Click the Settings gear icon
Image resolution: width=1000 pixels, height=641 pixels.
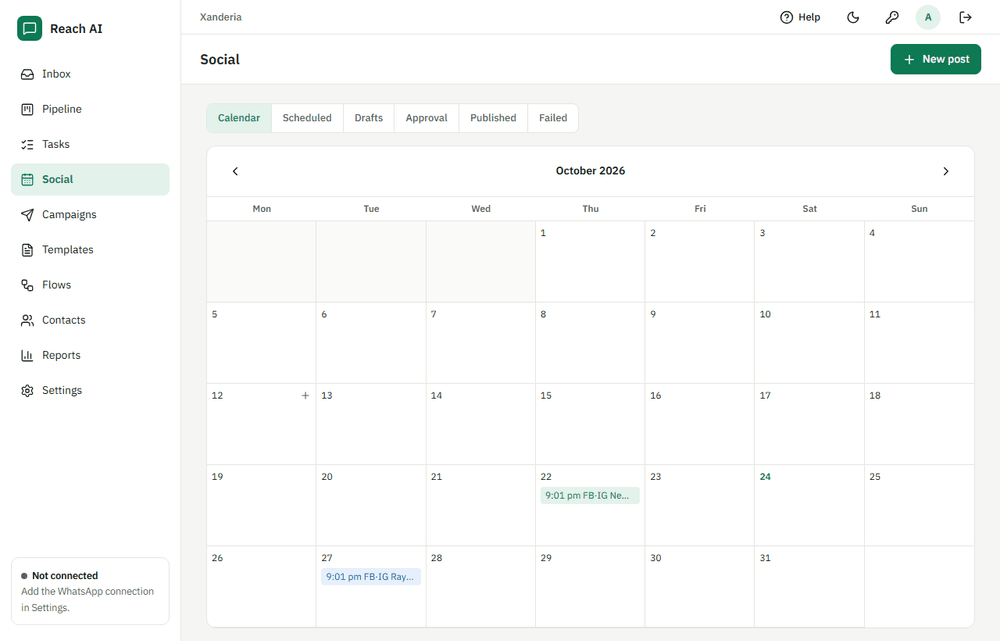pos(27,390)
